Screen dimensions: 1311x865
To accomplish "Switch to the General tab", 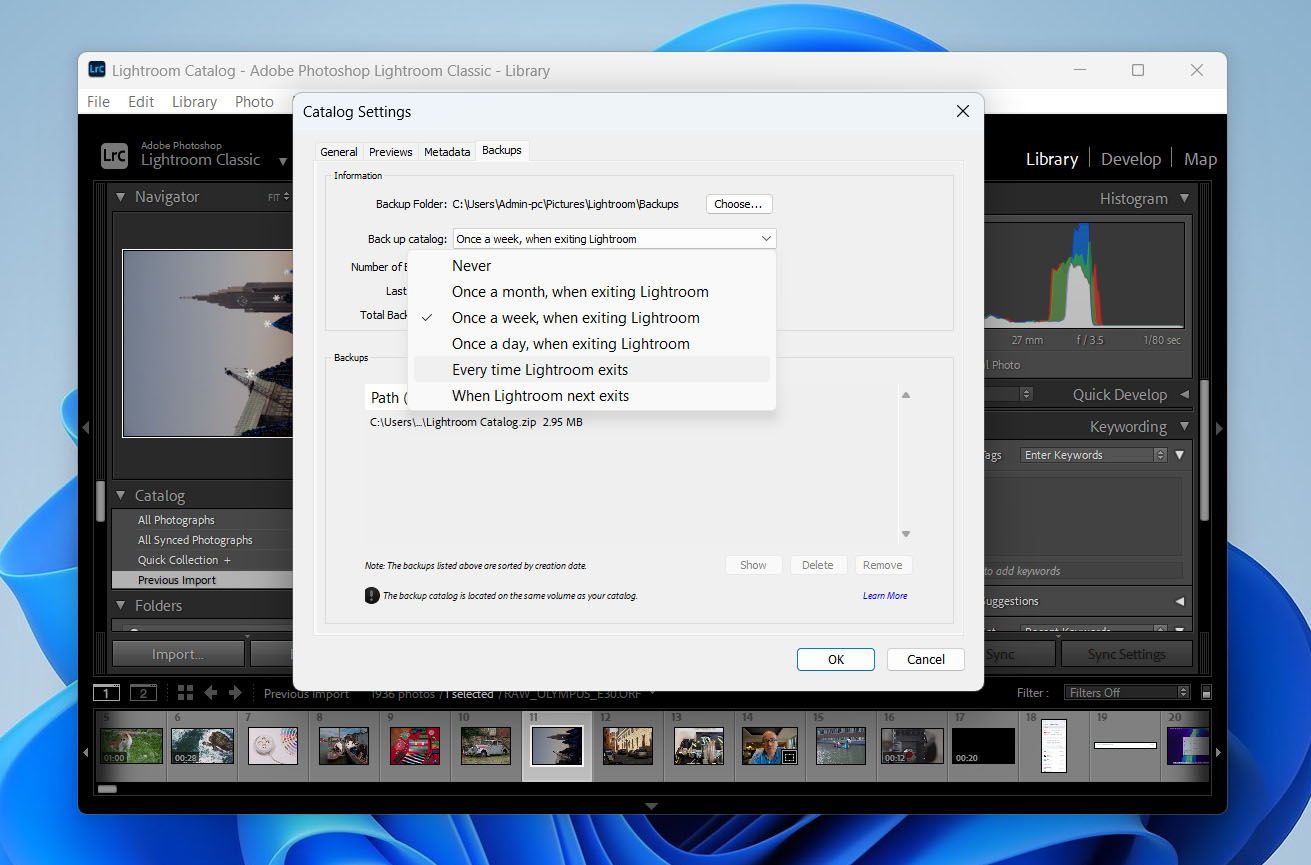I will [339, 152].
